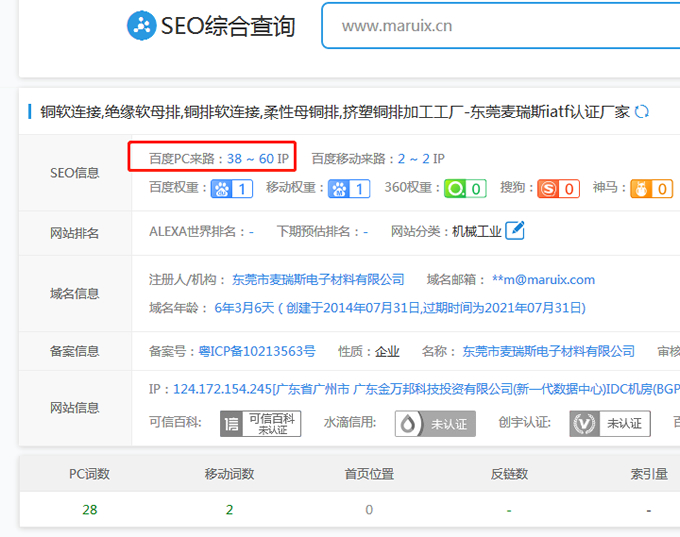Click the PC词数 column header
Viewport: 680px width, 537px height.
point(90,474)
